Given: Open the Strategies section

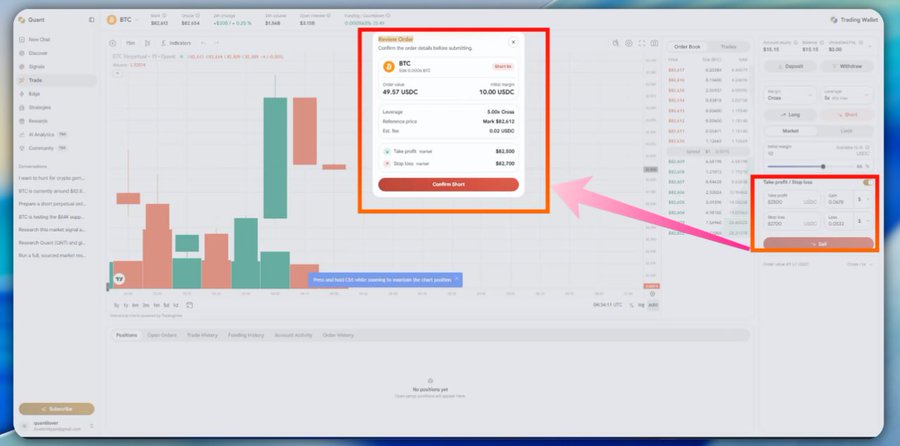Looking at the screenshot, I should pos(56,107).
